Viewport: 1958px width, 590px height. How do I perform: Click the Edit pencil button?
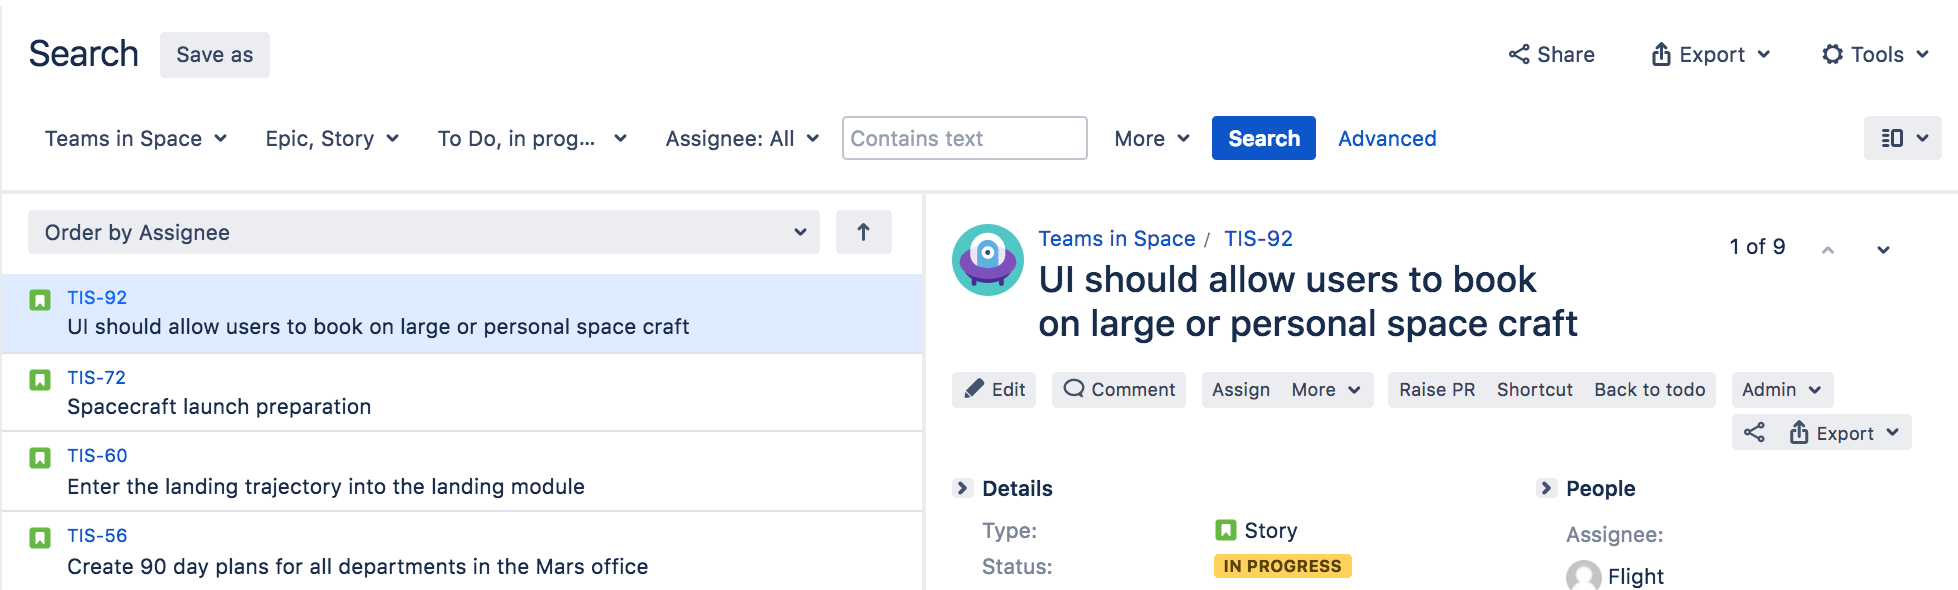click(994, 390)
